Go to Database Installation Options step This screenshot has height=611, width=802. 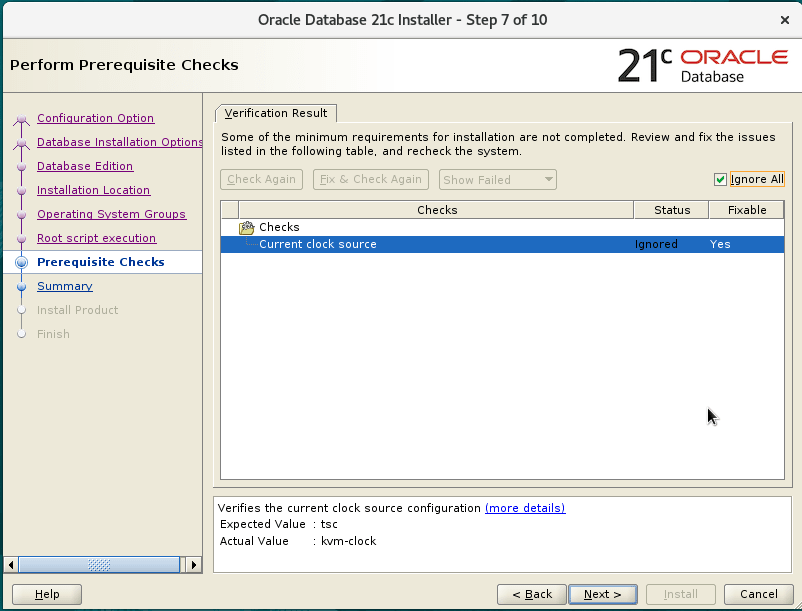click(120, 142)
